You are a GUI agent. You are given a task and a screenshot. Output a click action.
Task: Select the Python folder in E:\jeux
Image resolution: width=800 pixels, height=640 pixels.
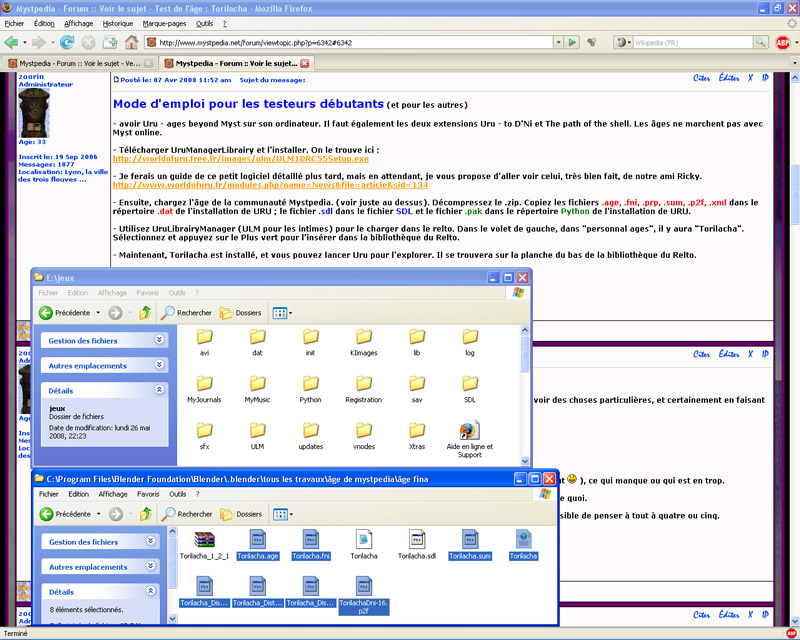pyautogui.click(x=310, y=389)
